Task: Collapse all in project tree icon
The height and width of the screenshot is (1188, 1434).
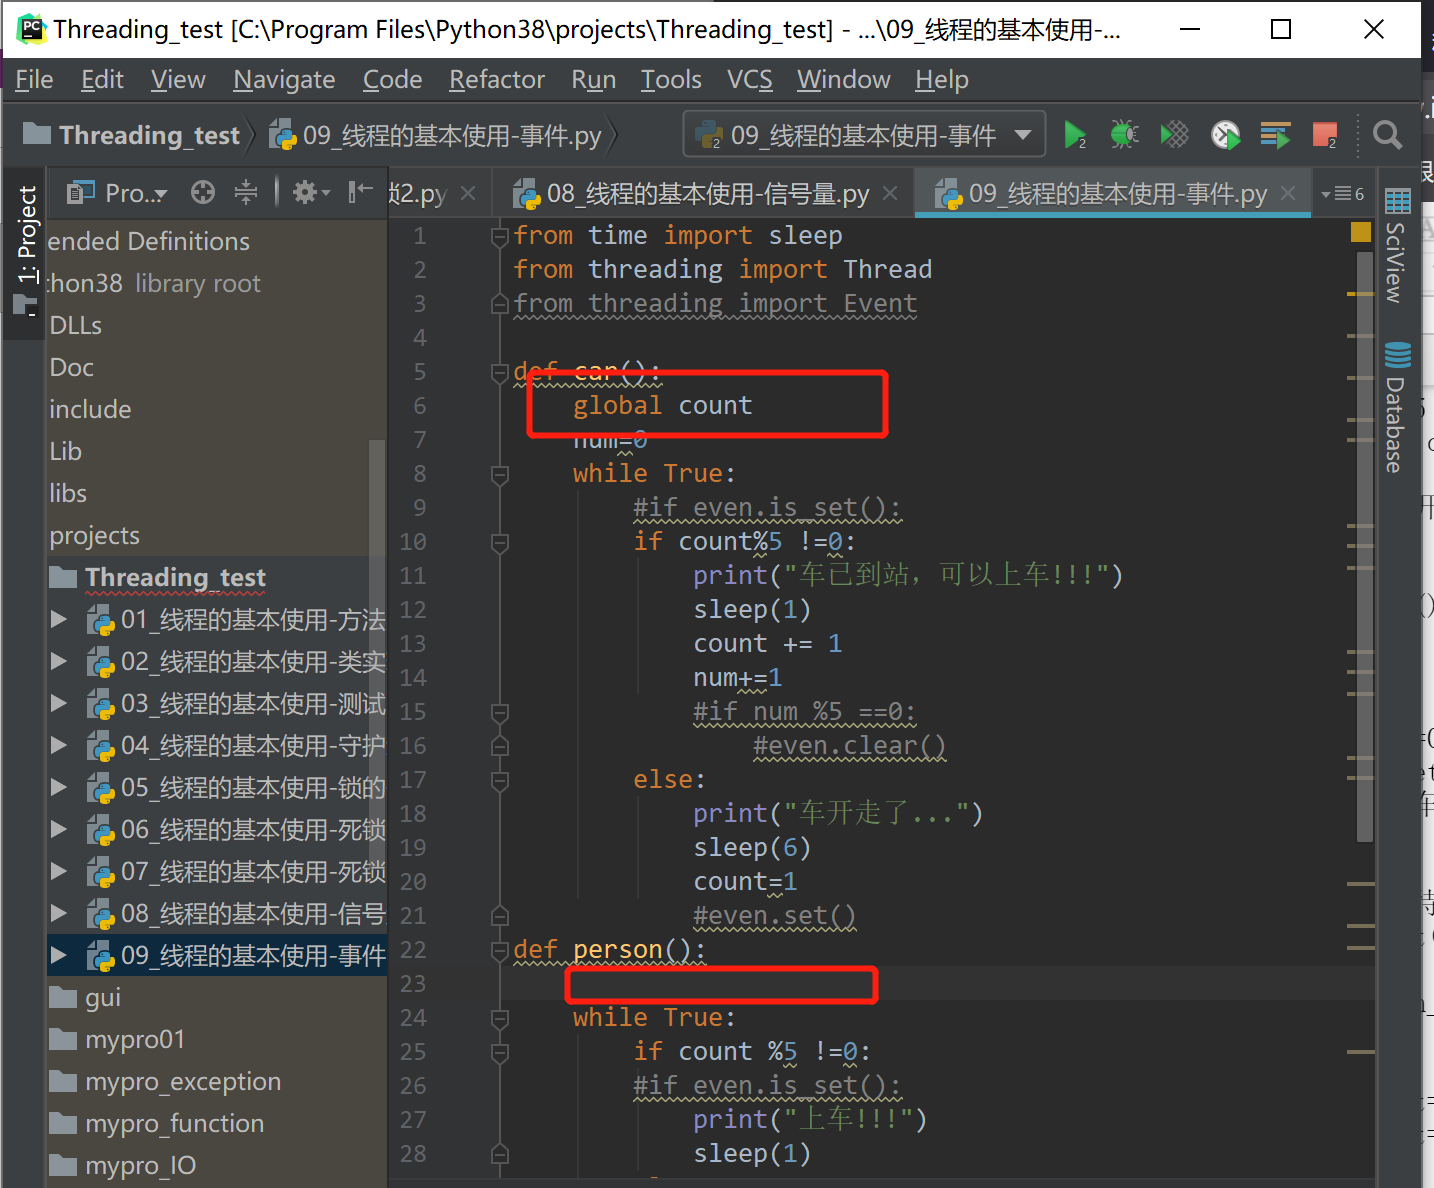Action: (246, 192)
